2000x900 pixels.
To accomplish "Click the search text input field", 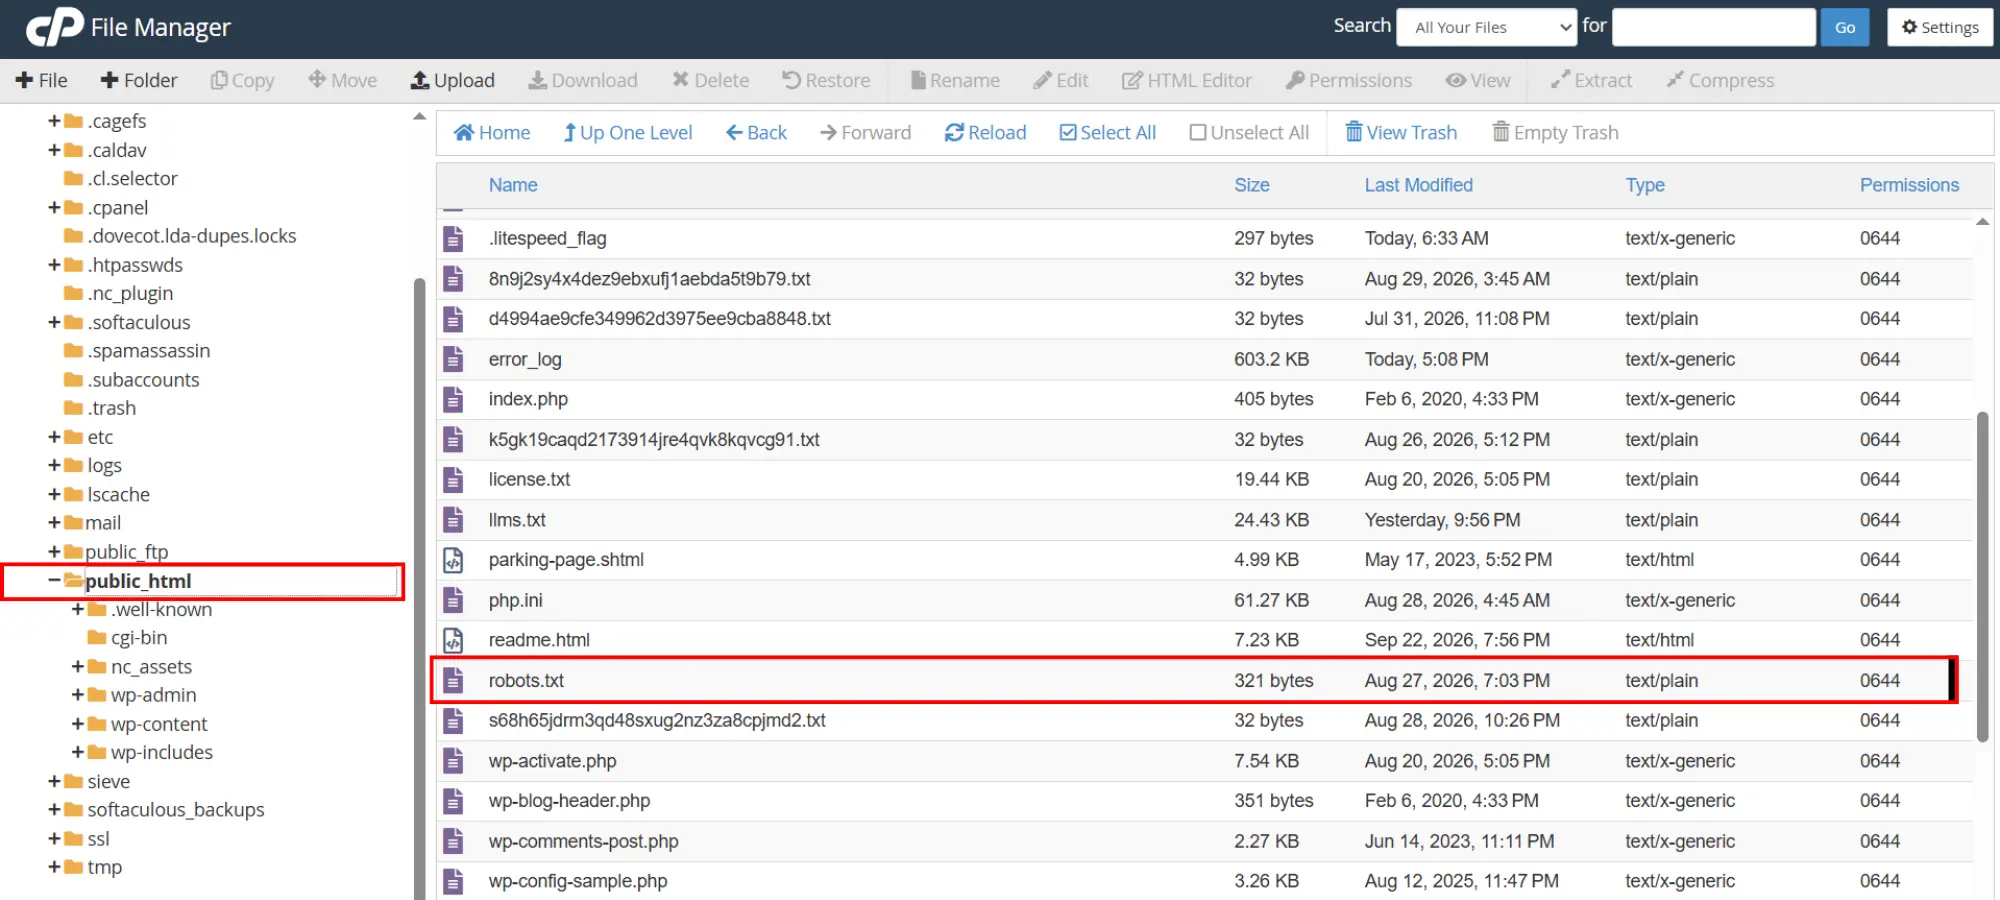I will pos(1714,27).
